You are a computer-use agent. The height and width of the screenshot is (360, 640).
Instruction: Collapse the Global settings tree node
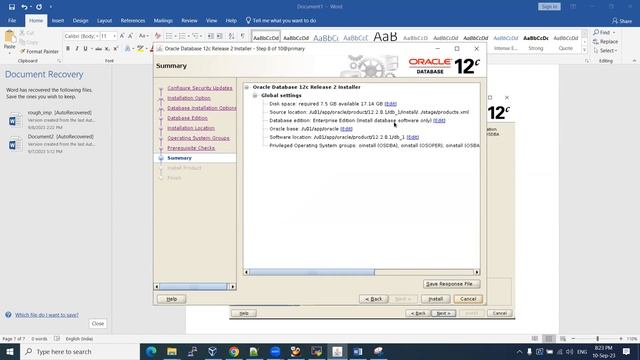[x=255, y=96]
